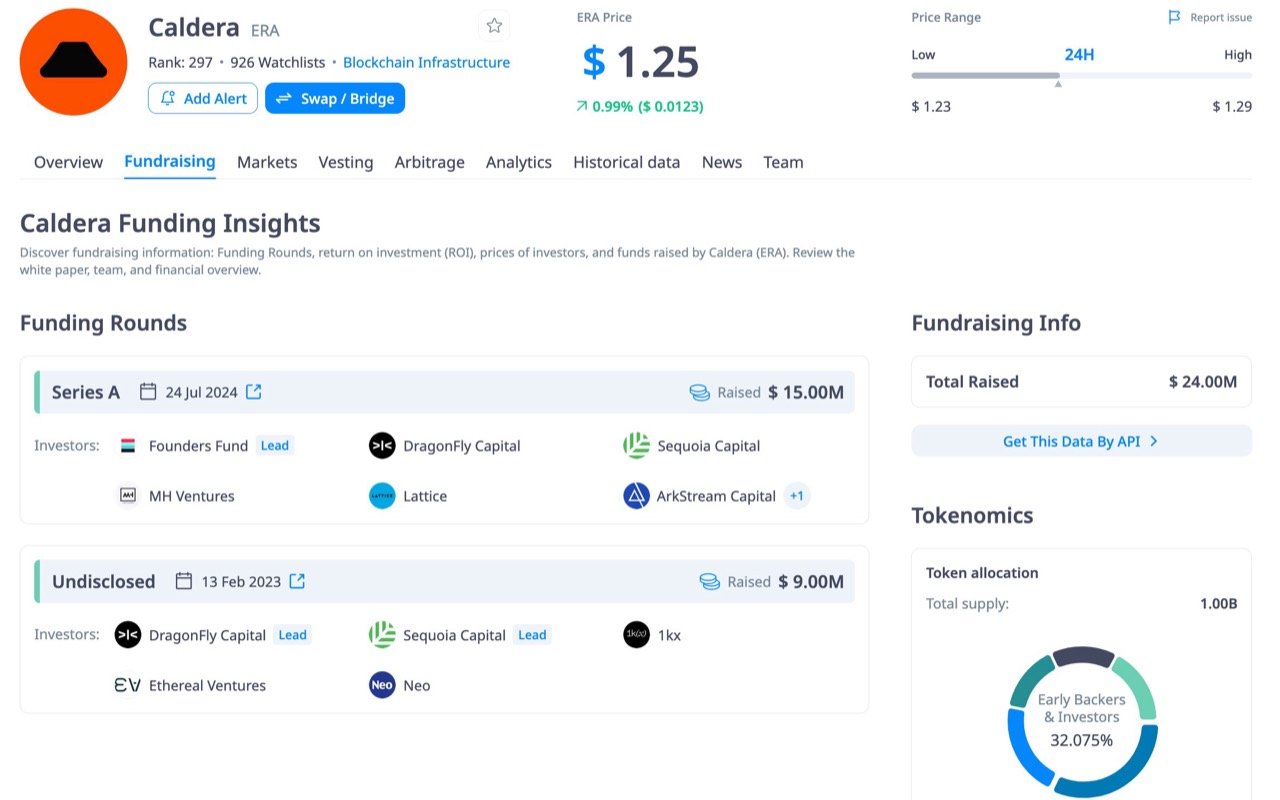The width and height of the screenshot is (1280, 800).
Task: Click the MH Ventures logo icon
Action: click(x=128, y=495)
